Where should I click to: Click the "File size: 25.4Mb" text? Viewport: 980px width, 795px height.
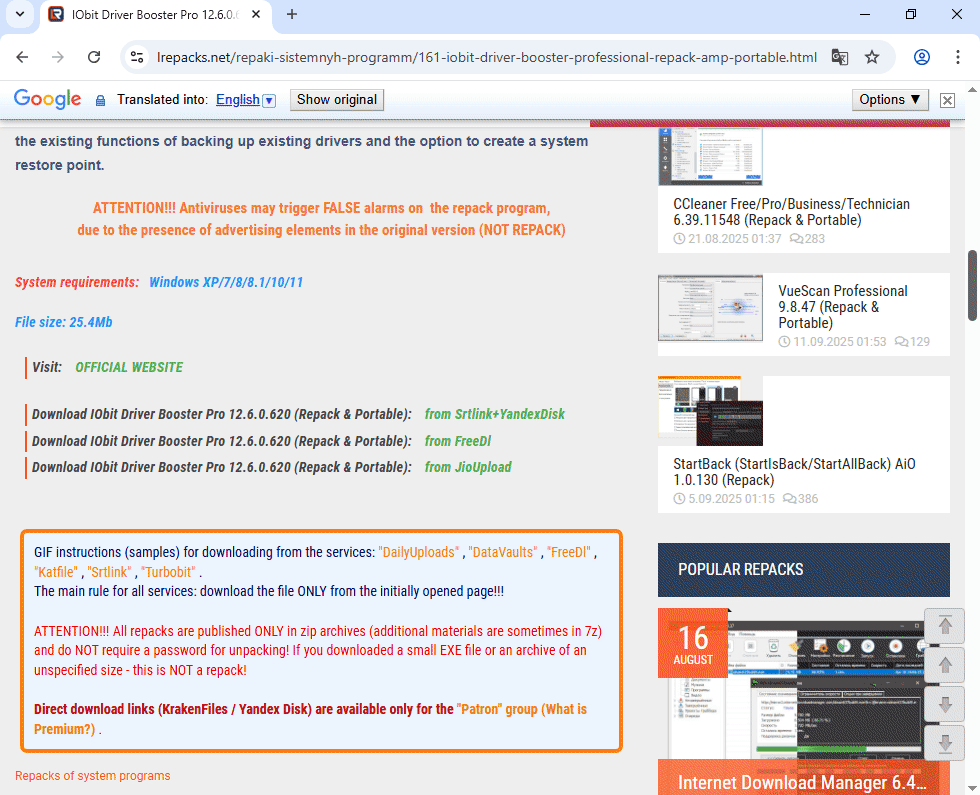point(64,322)
